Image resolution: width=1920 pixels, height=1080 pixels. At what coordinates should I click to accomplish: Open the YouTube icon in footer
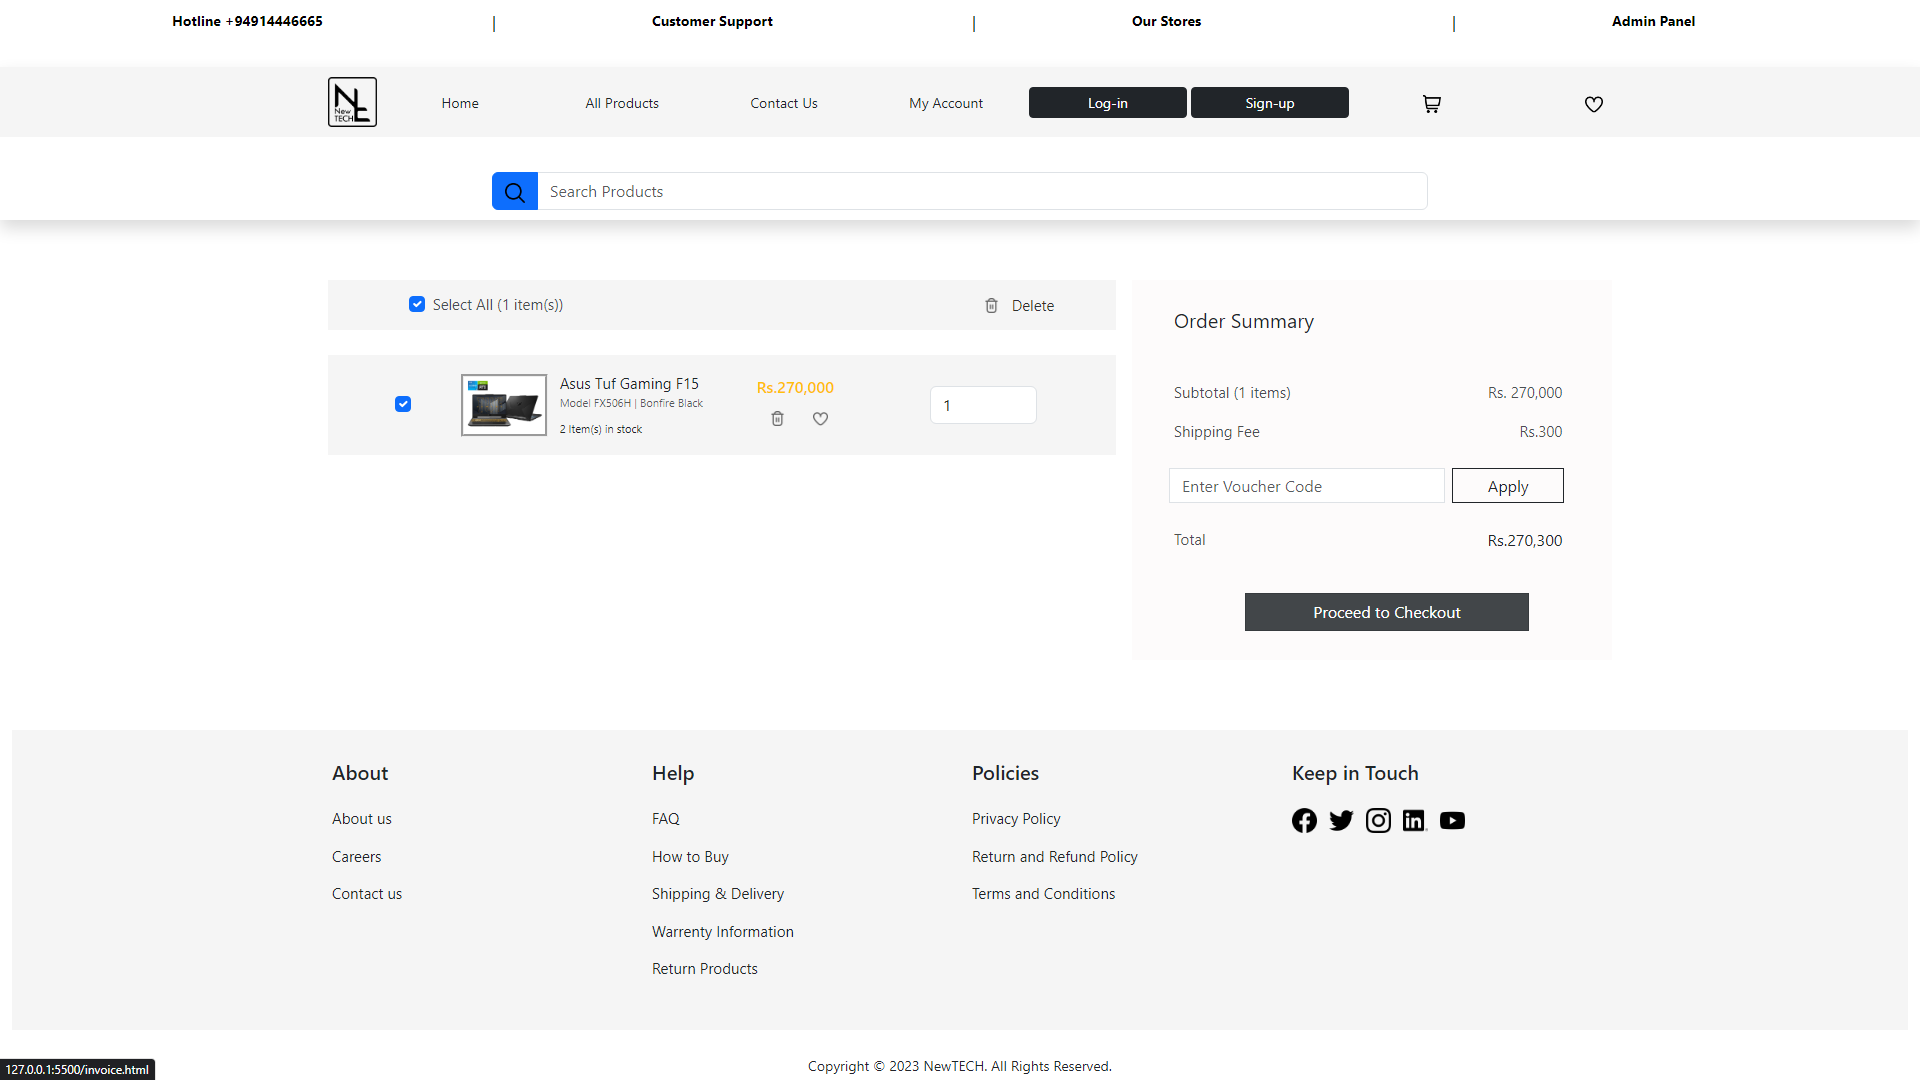tap(1452, 821)
